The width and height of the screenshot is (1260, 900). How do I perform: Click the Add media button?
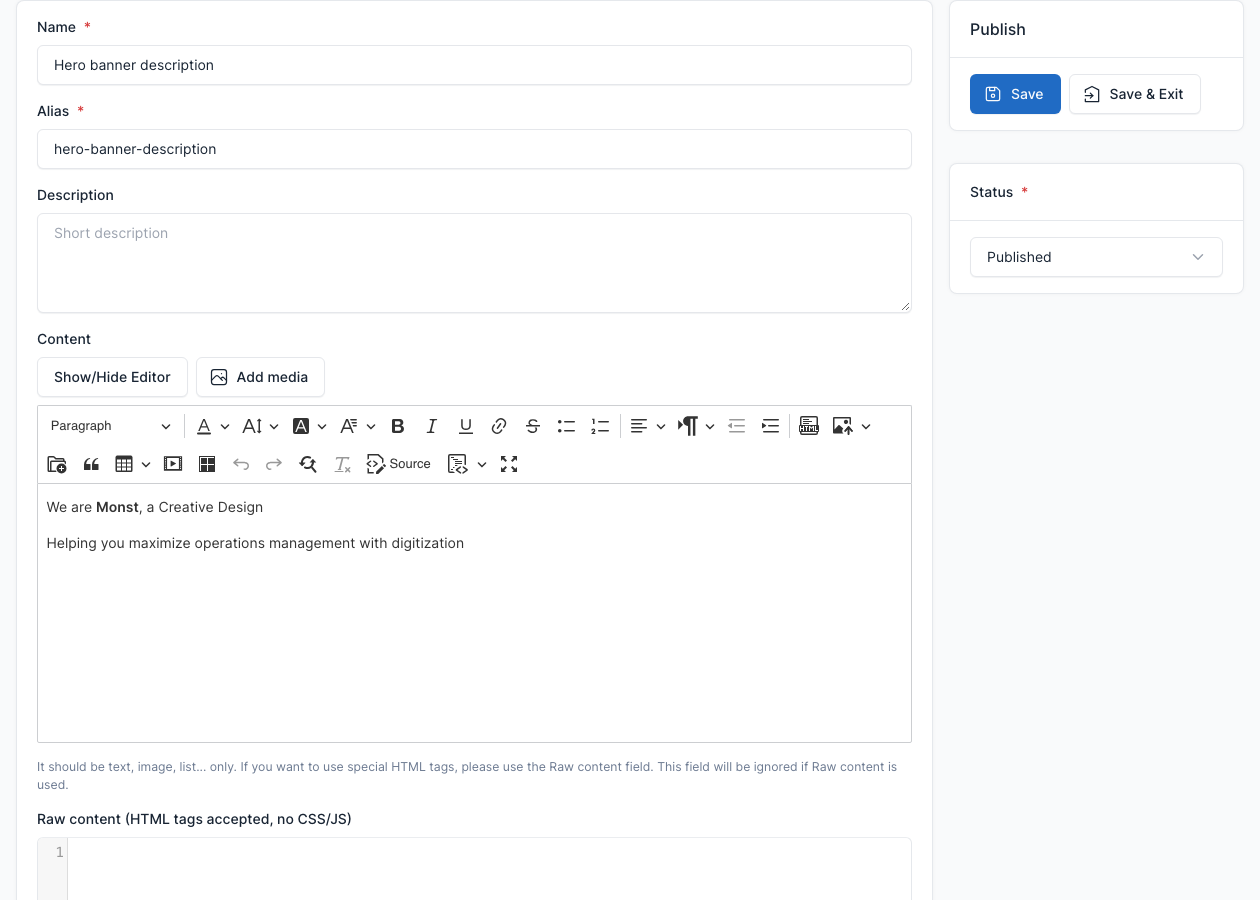(260, 377)
